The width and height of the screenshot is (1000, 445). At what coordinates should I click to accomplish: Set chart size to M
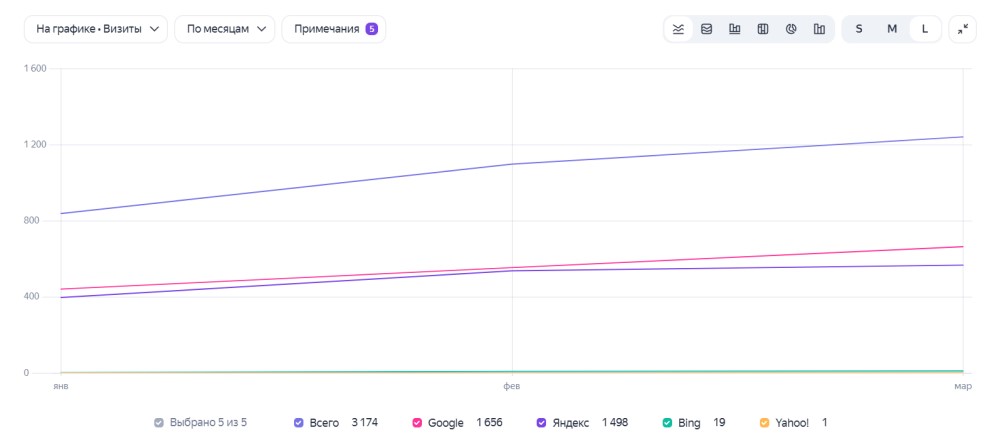[892, 29]
